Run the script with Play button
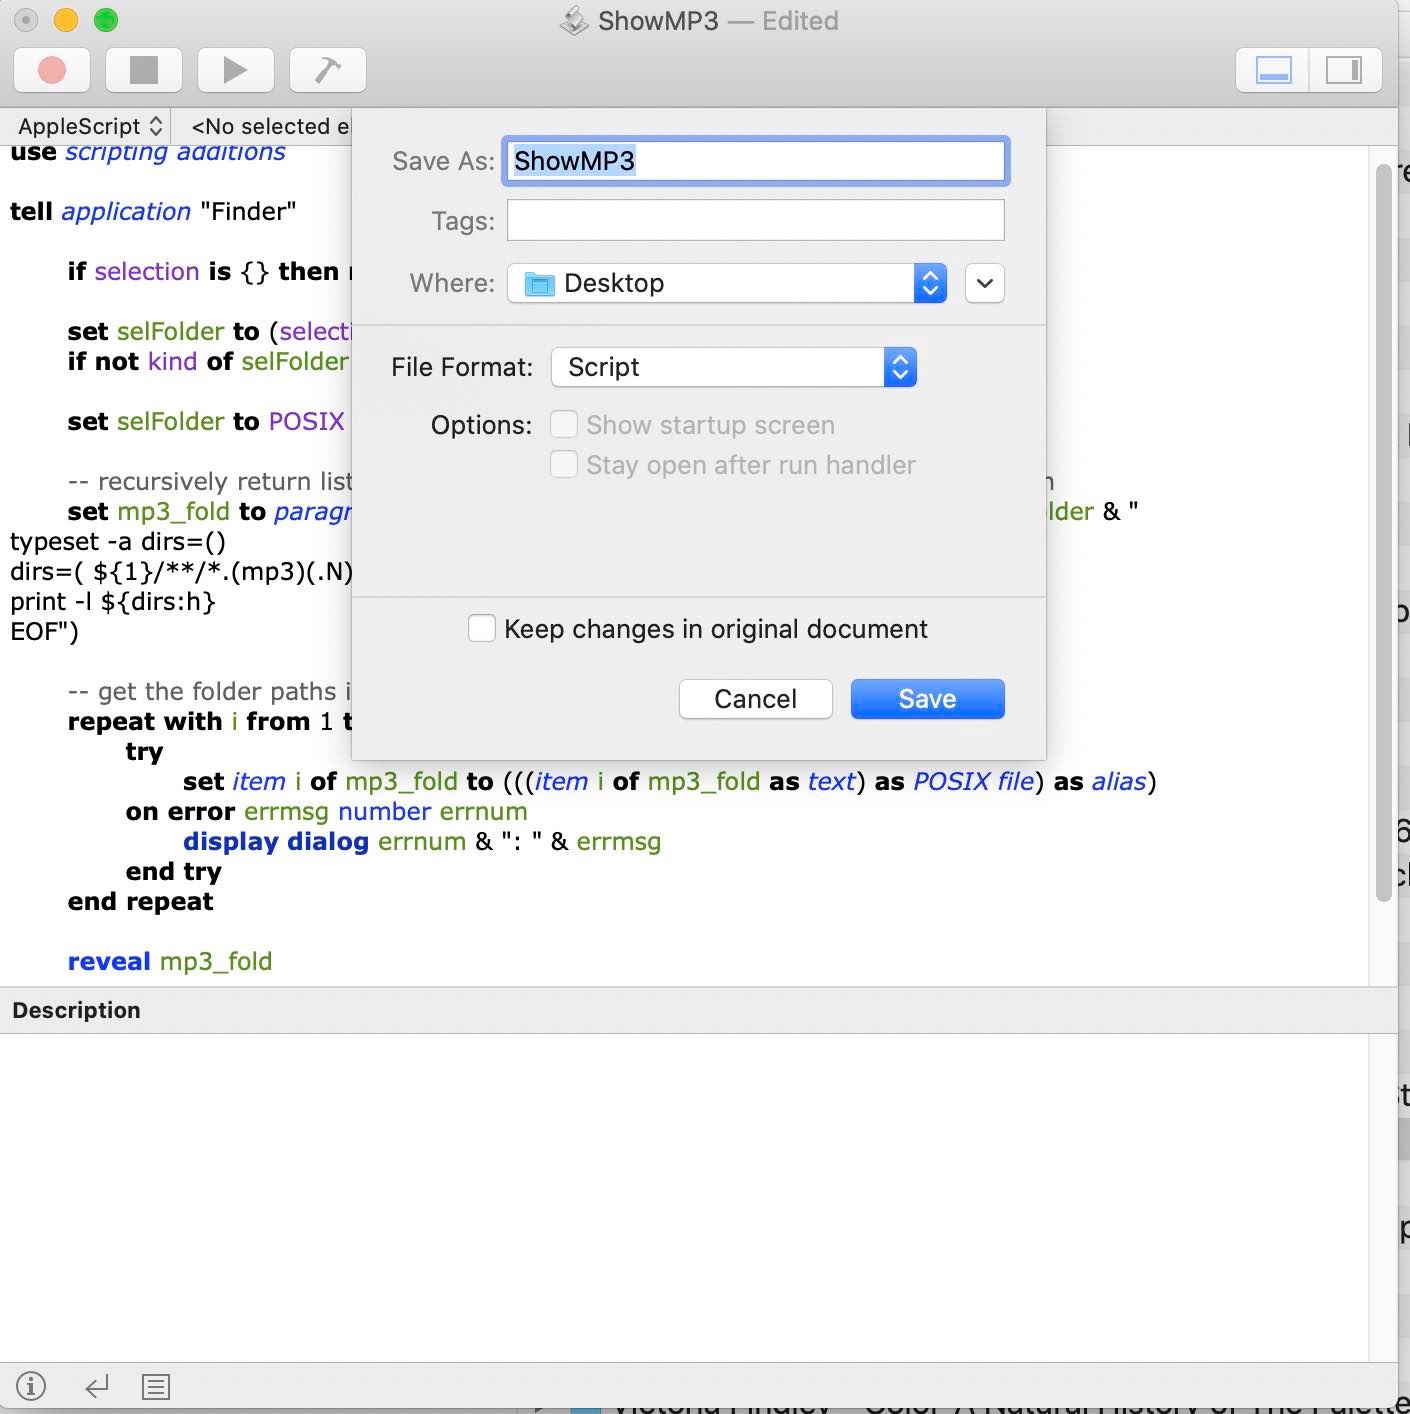This screenshot has height=1414, width=1410. click(235, 70)
